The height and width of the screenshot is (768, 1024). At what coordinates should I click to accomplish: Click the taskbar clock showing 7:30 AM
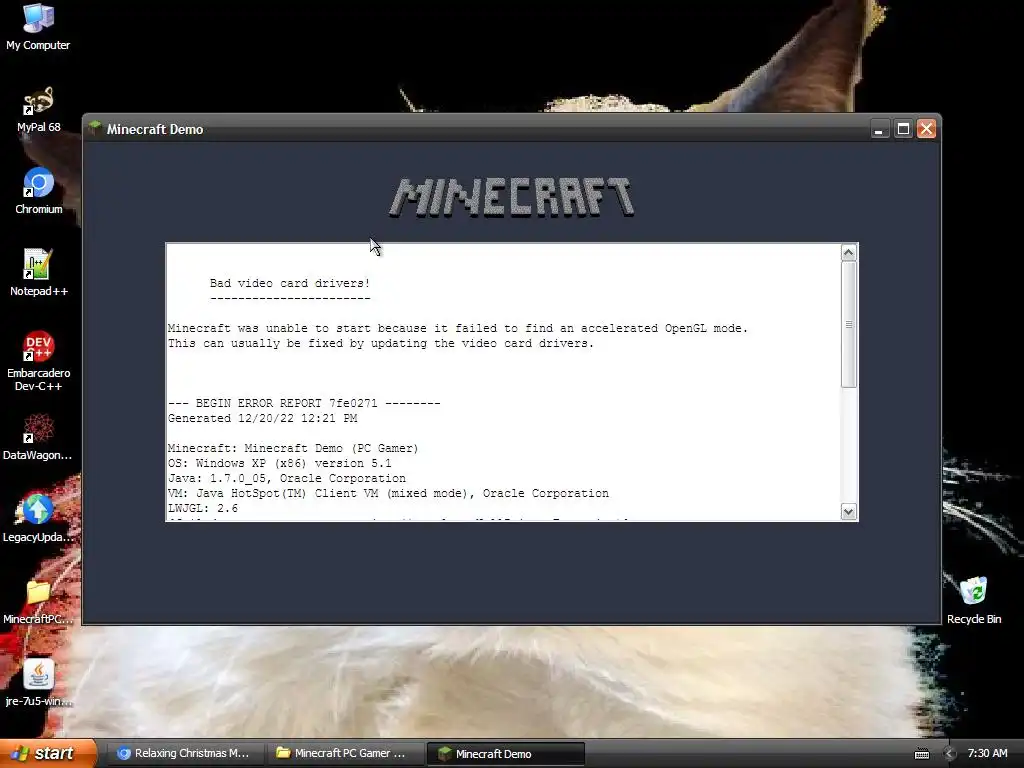click(x=987, y=753)
